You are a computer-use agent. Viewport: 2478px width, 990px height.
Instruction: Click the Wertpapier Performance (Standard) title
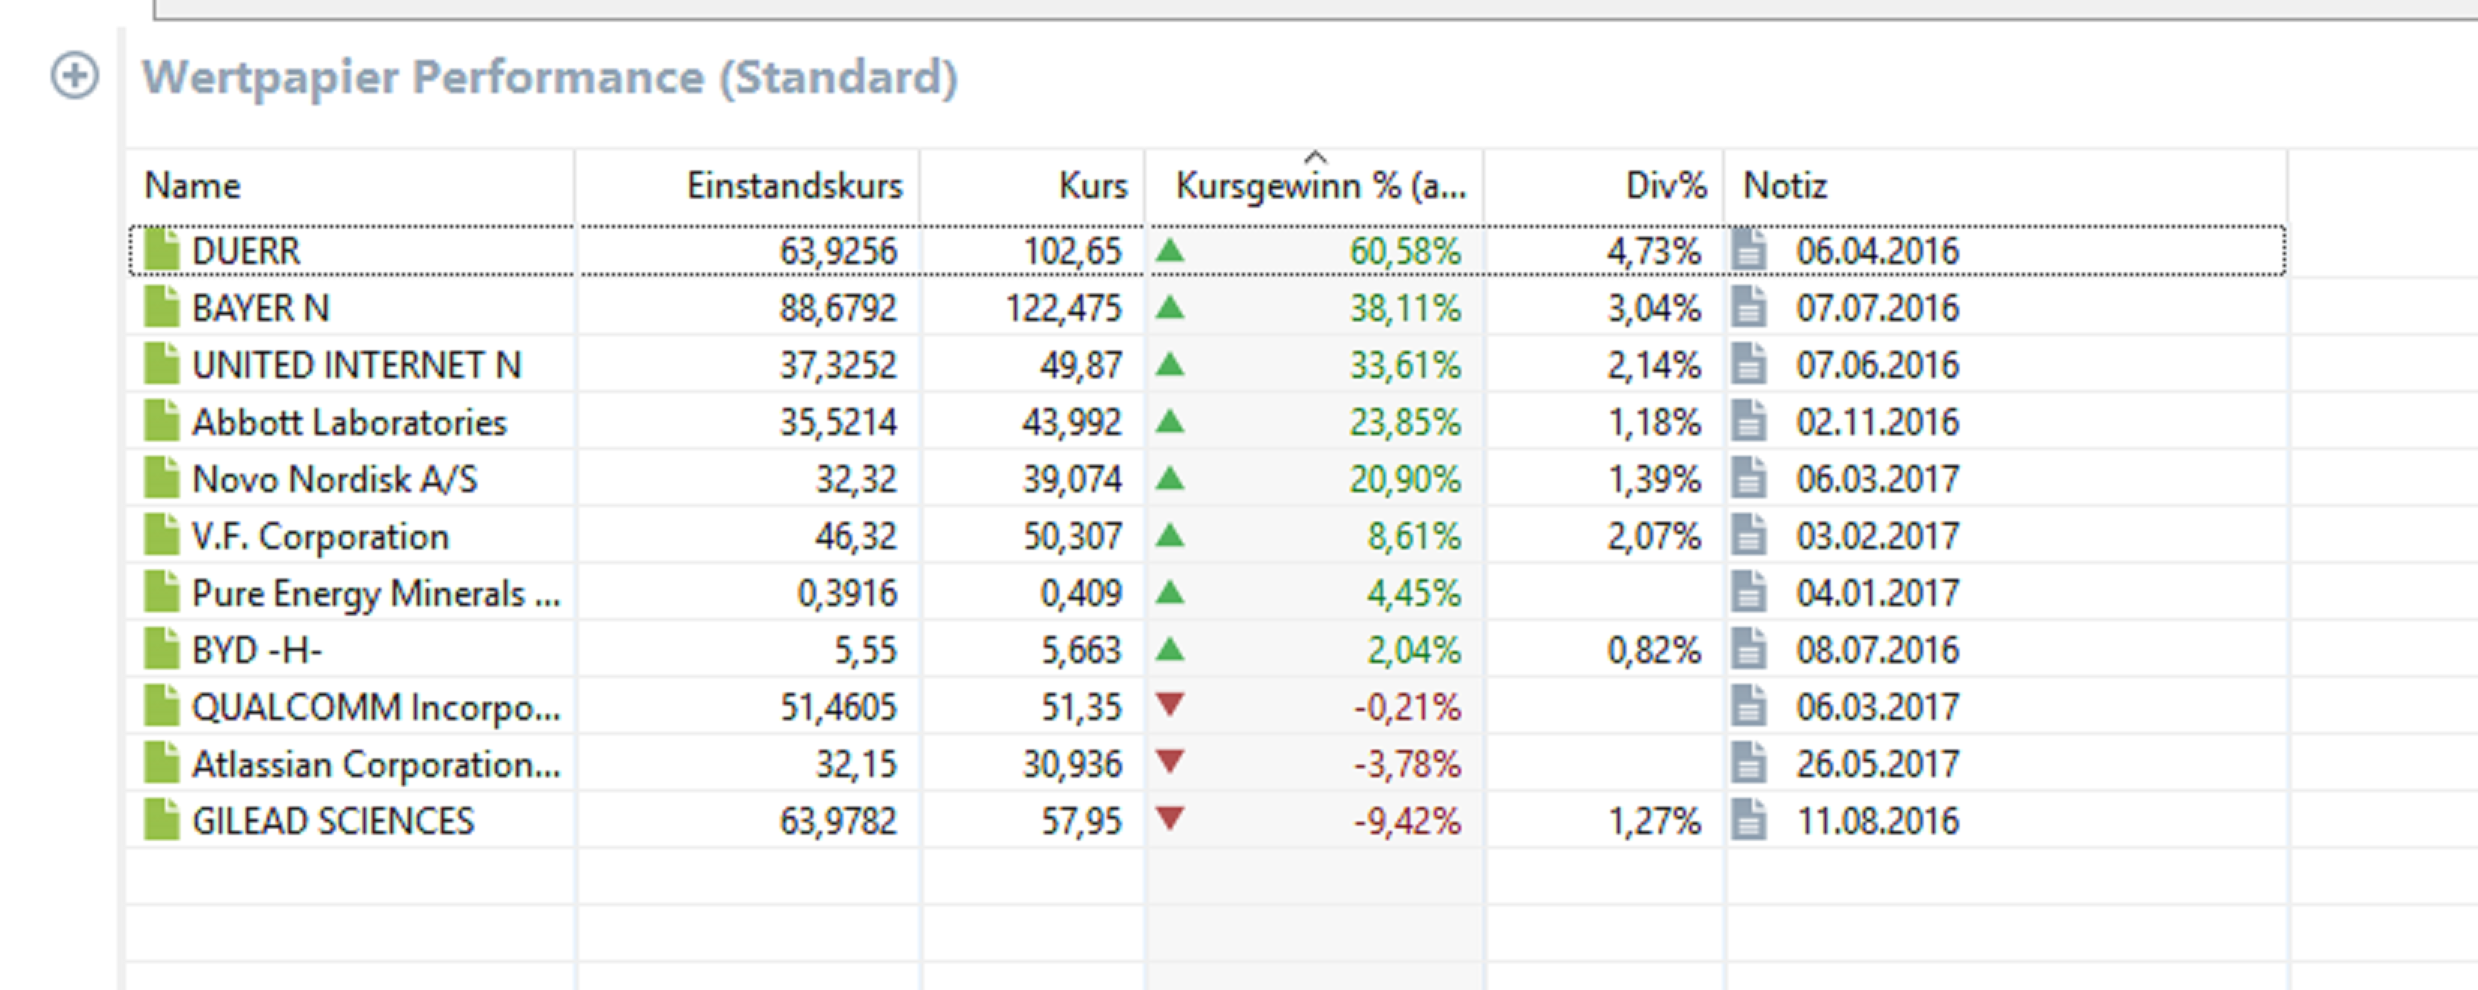(549, 78)
